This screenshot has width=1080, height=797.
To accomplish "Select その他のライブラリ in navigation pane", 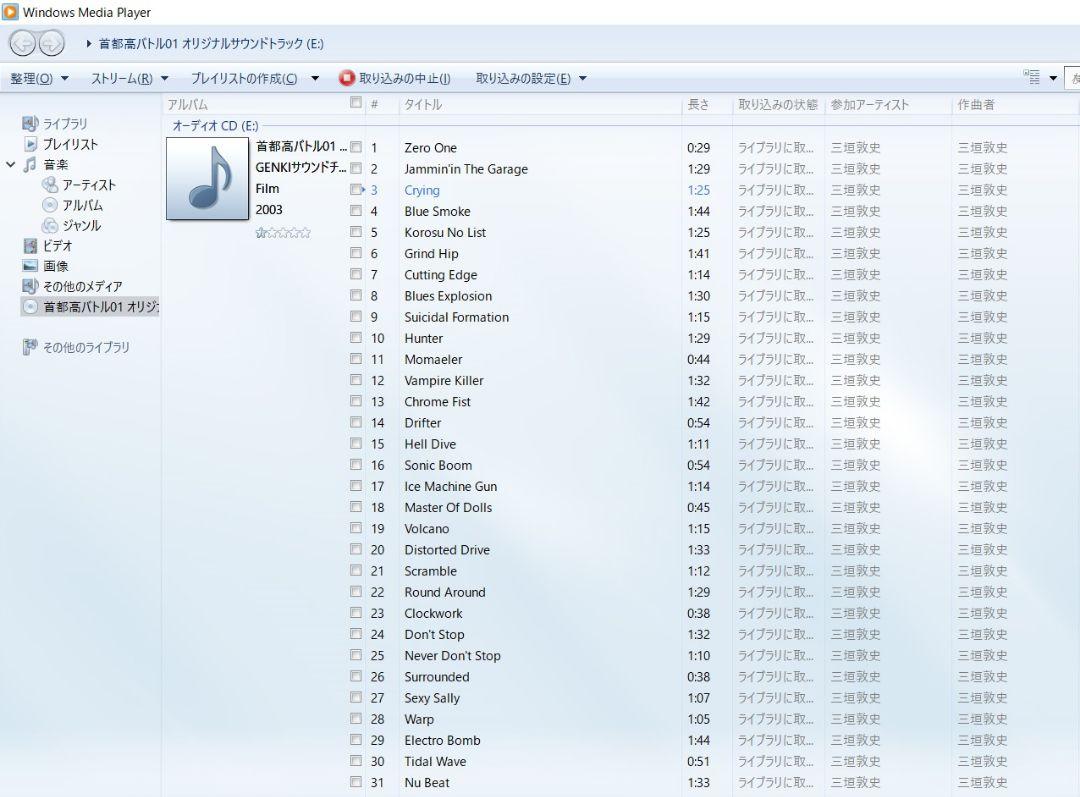I will (86, 347).
